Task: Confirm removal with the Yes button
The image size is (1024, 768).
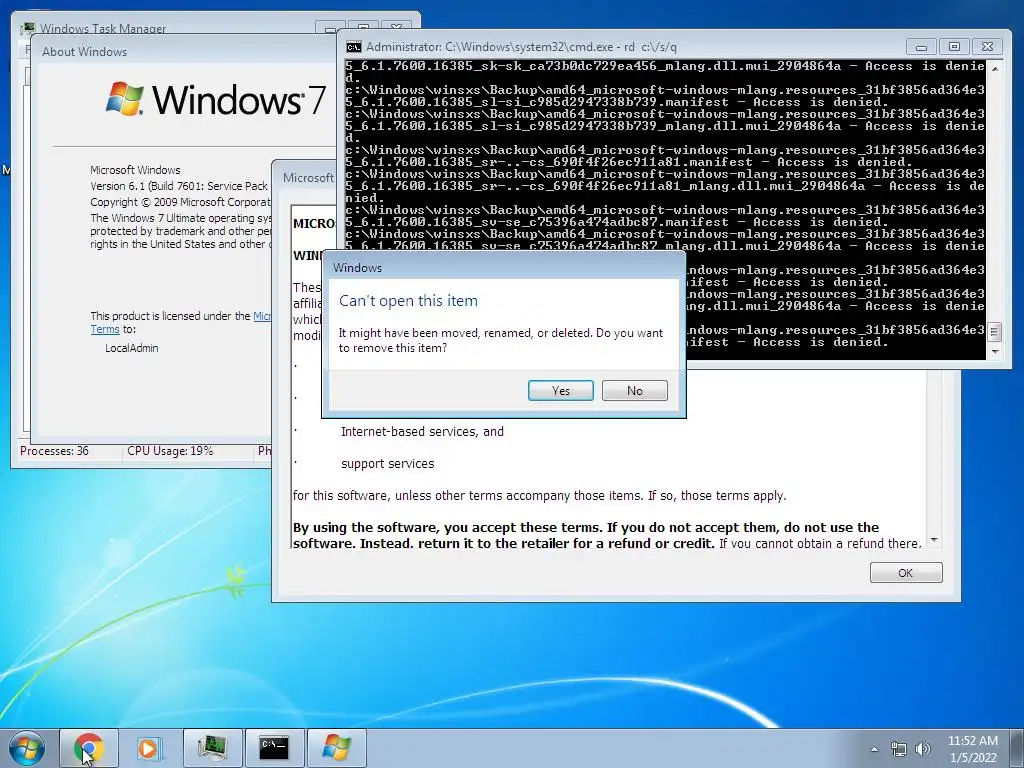Action: click(560, 391)
